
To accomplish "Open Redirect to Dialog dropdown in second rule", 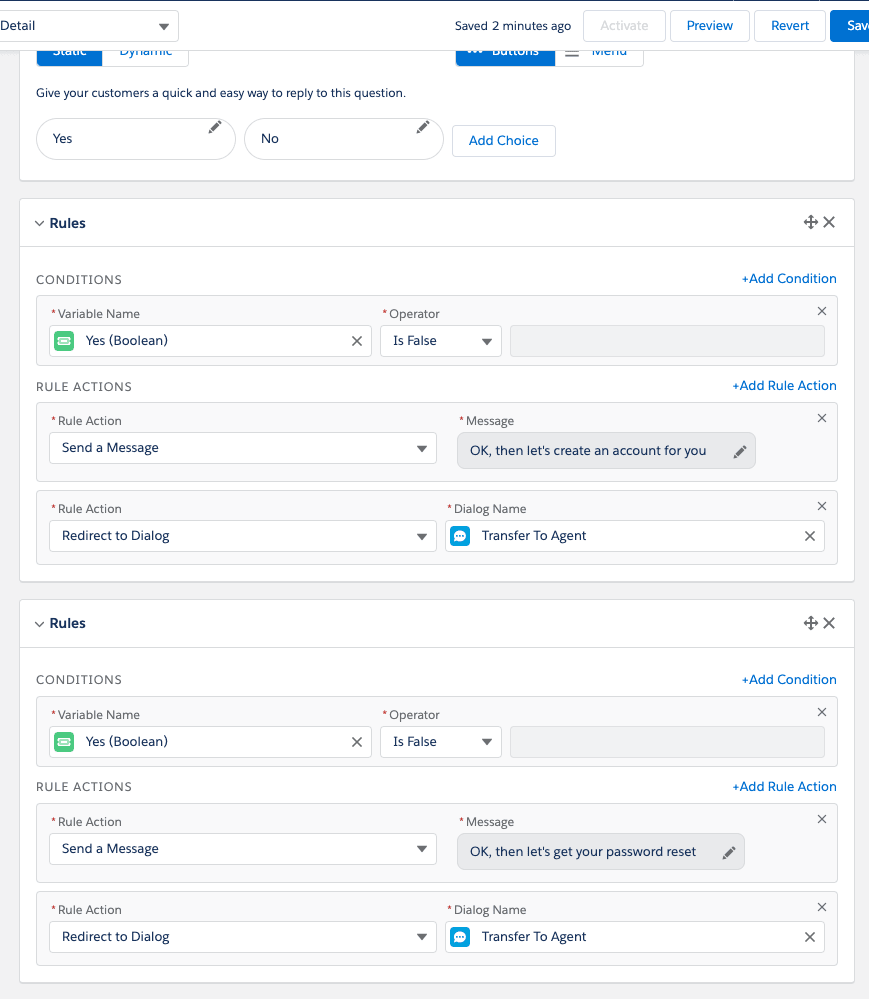I will [243, 937].
